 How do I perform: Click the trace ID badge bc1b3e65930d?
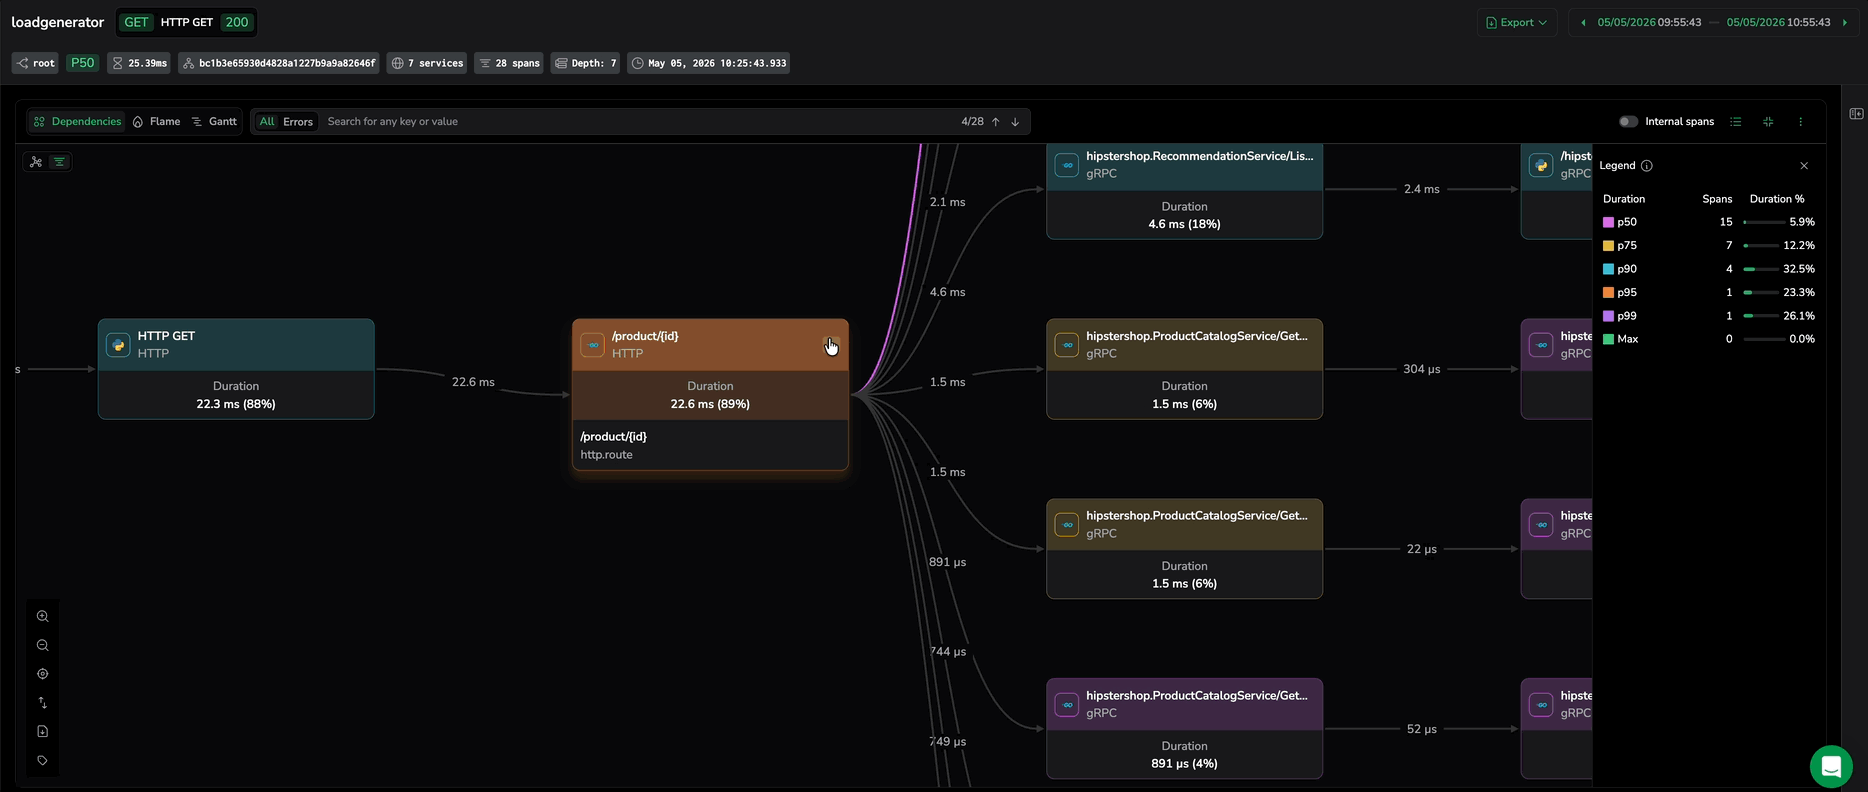coord(279,63)
